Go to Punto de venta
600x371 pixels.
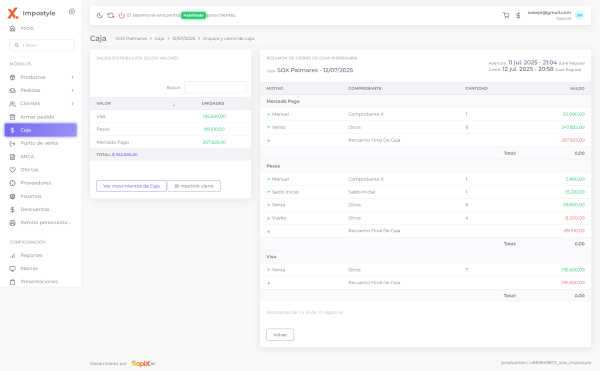pos(41,143)
